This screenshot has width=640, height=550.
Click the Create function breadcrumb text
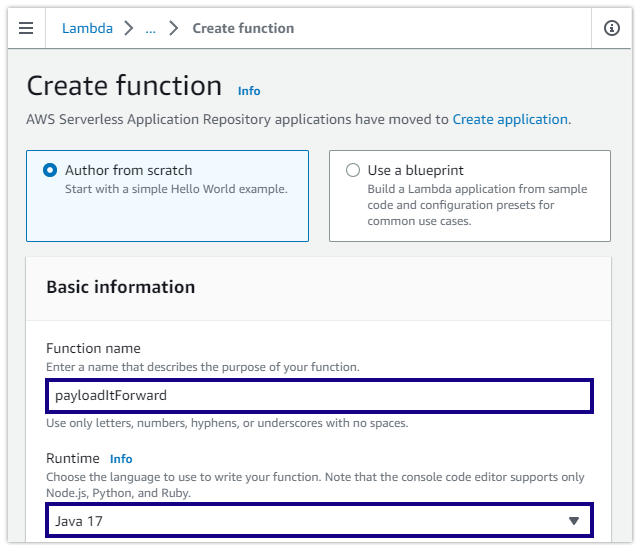pos(243,28)
